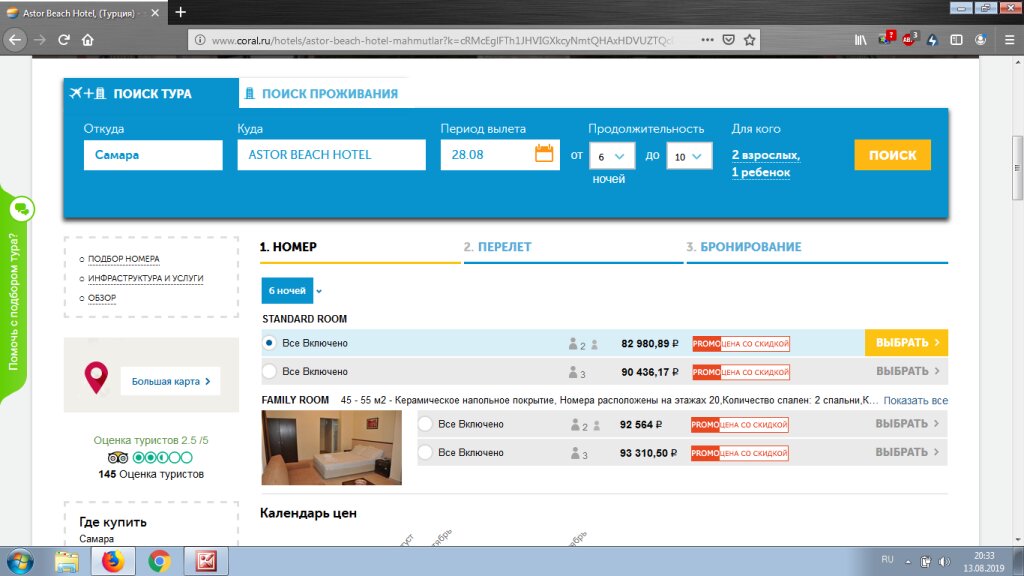Image resolution: width=1024 pixels, height=576 pixels.
Task: Click the page vertical scrollbar
Action: point(1017,168)
